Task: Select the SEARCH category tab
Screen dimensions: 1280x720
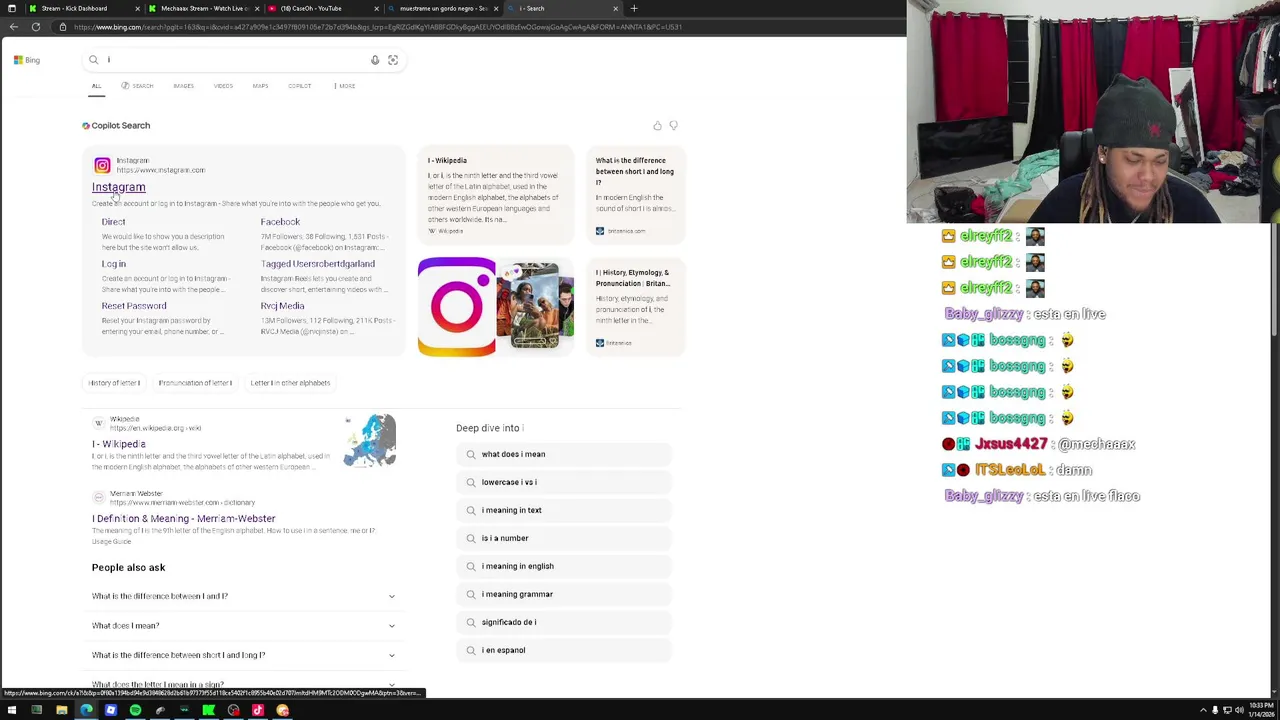Action: 138,86
